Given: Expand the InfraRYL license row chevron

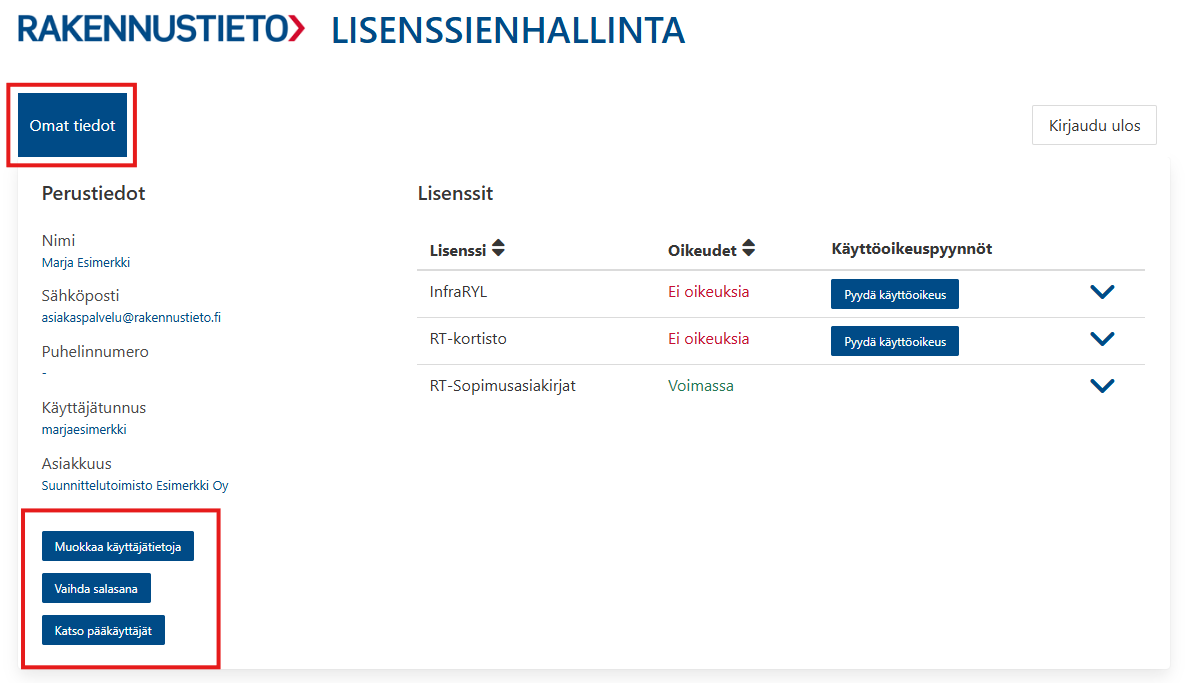Looking at the screenshot, I should pos(1102,292).
